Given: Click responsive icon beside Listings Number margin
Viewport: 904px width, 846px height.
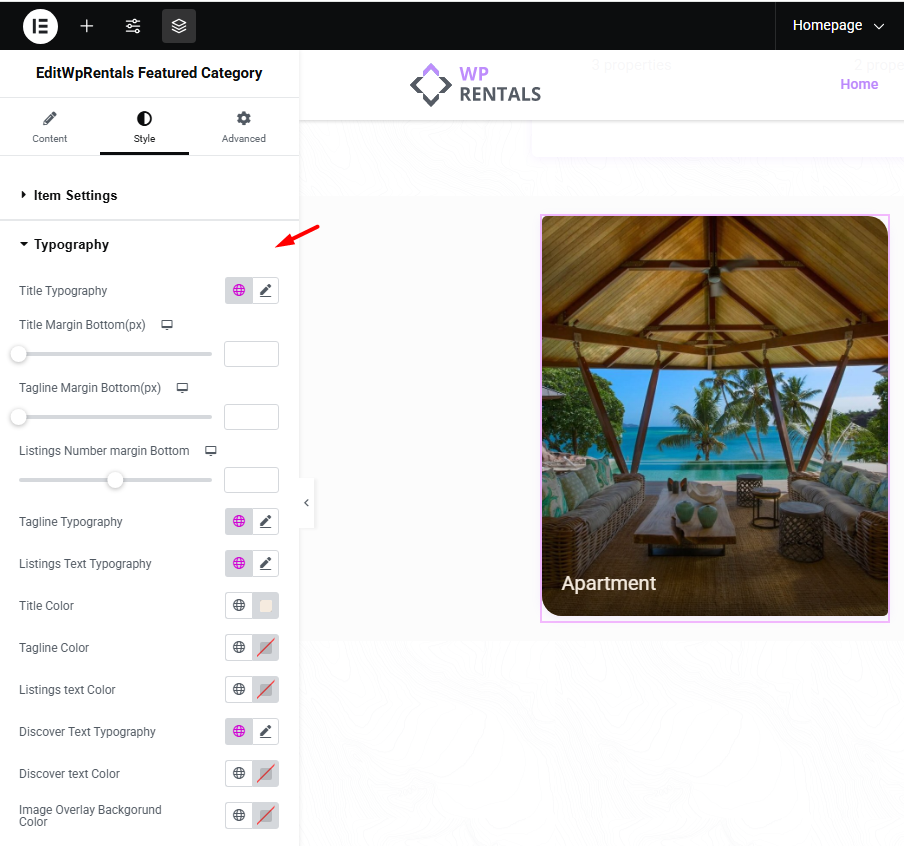Looking at the screenshot, I should pyautogui.click(x=211, y=451).
